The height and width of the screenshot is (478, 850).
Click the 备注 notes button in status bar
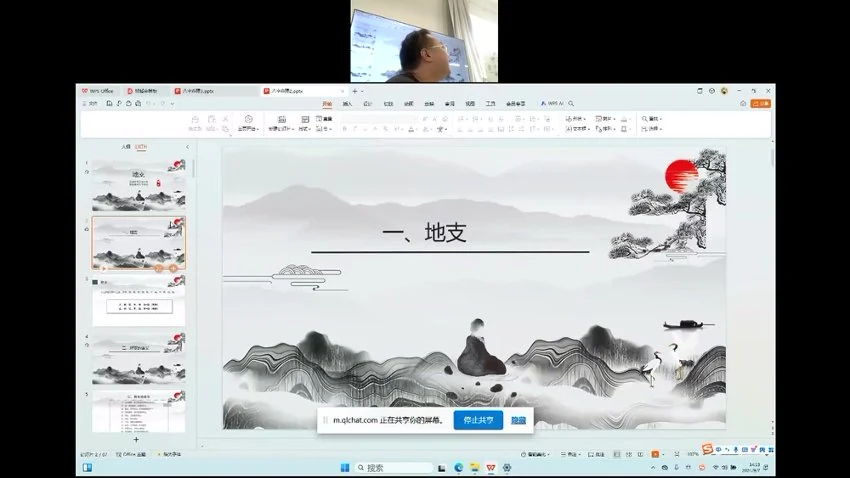pyautogui.click(x=570, y=454)
